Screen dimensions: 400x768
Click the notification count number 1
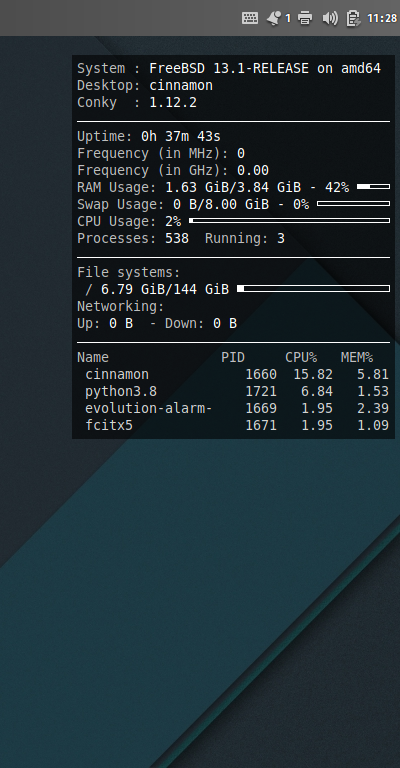[288, 19]
